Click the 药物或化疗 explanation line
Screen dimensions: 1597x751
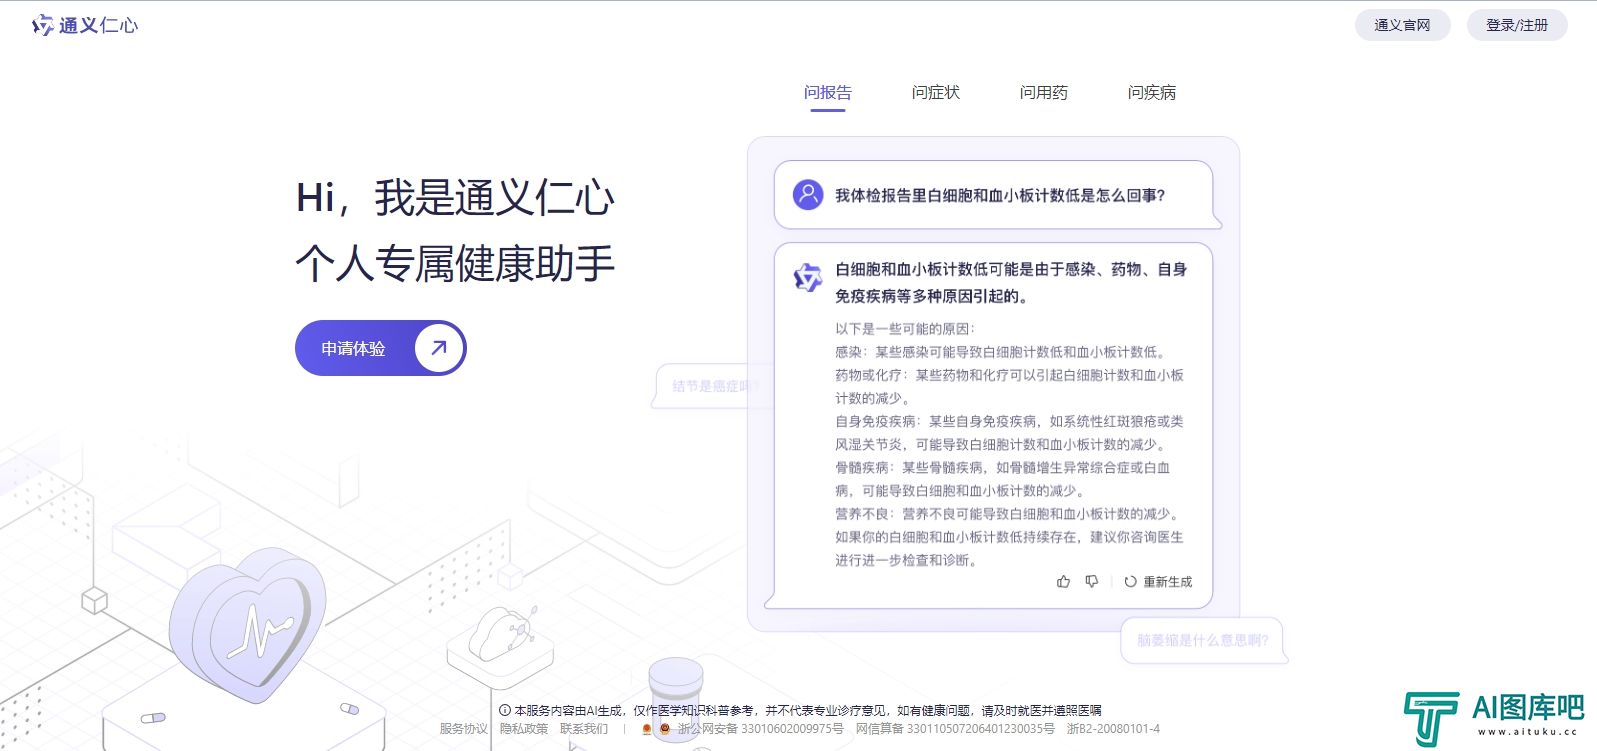[1010, 386]
